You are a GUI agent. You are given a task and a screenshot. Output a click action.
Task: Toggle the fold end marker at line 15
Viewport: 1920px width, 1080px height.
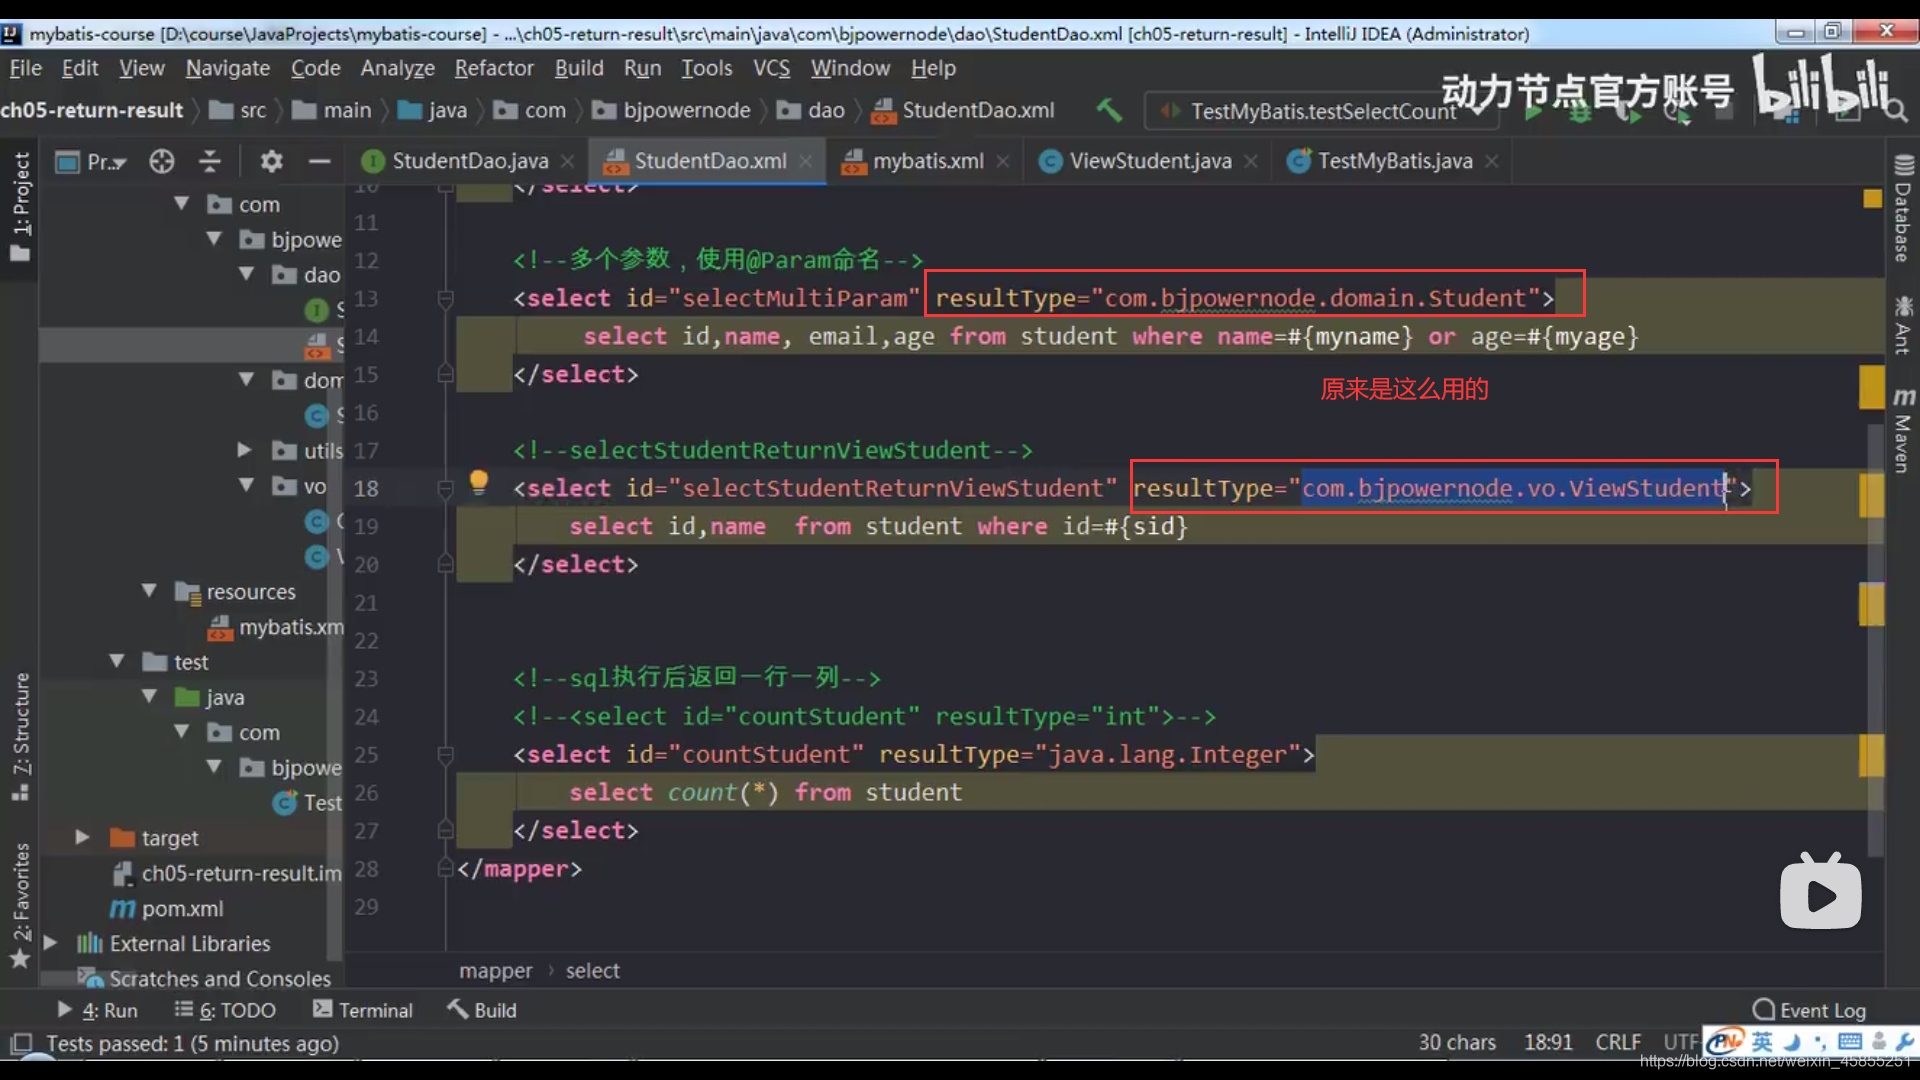coord(446,374)
